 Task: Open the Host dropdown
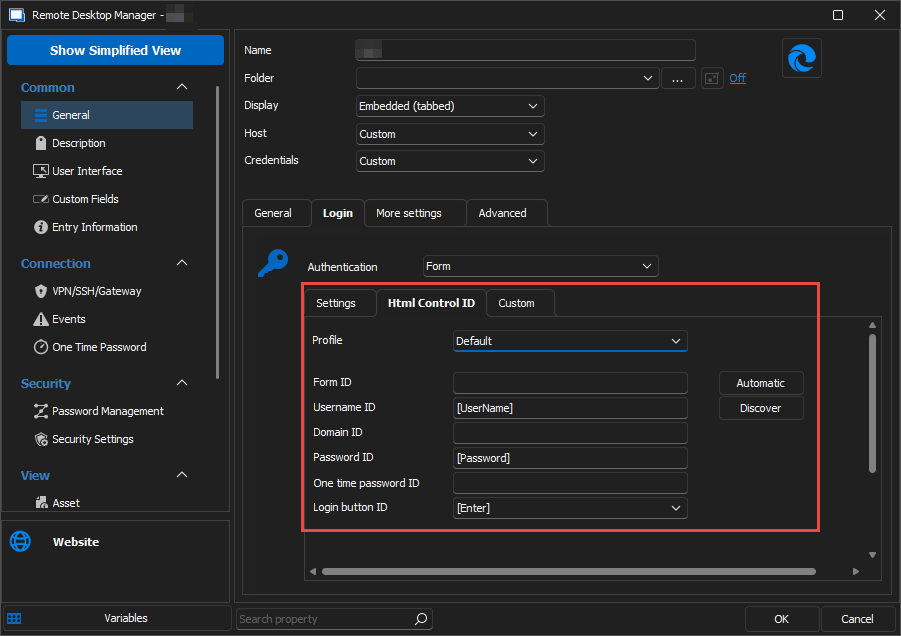click(450, 134)
